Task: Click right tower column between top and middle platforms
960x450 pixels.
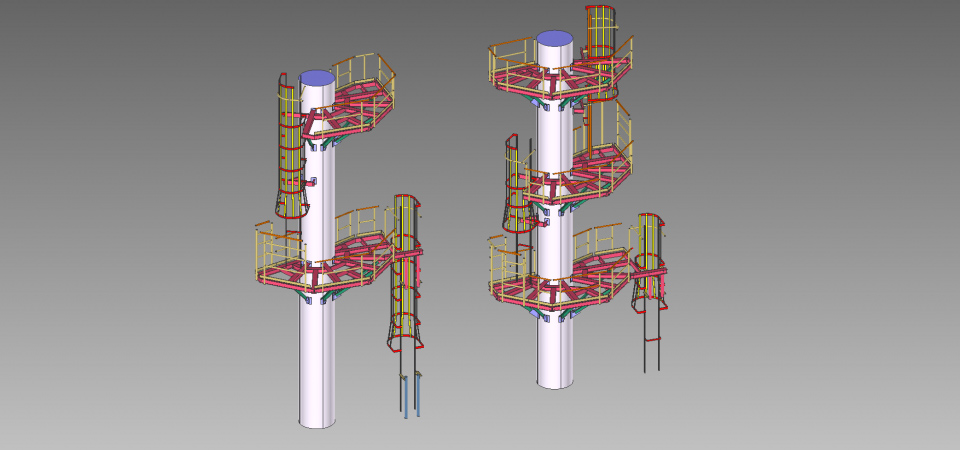Action: [x=555, y=135]
